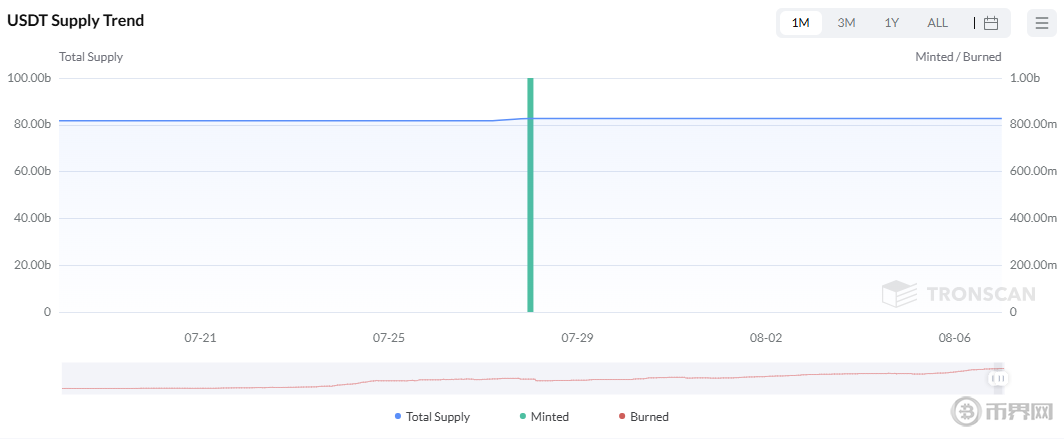The image size is (1064, 439).
Task: Grab the range slider handle at right end
Action: coord(997,378)
